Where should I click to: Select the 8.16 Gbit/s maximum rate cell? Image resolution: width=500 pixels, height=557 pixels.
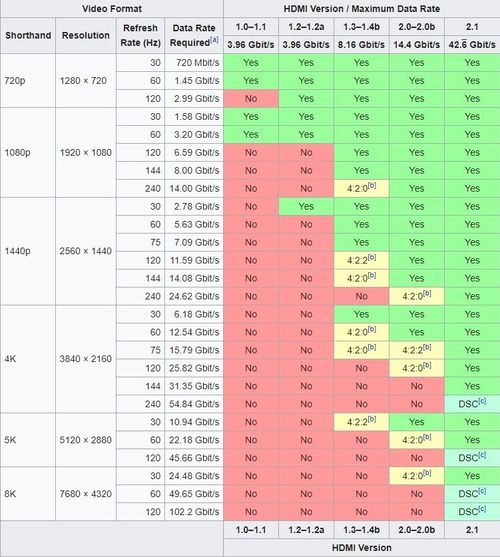pyautogui.click(x=361, y=45)
